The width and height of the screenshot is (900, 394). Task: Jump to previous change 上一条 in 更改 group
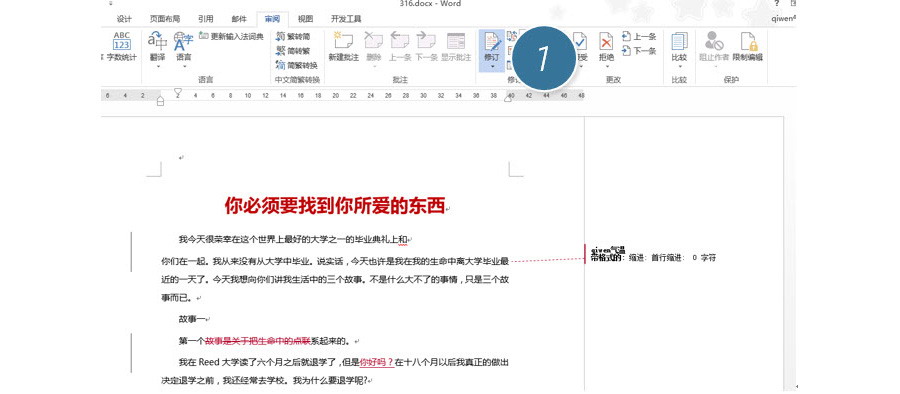(x=639, y=37)
